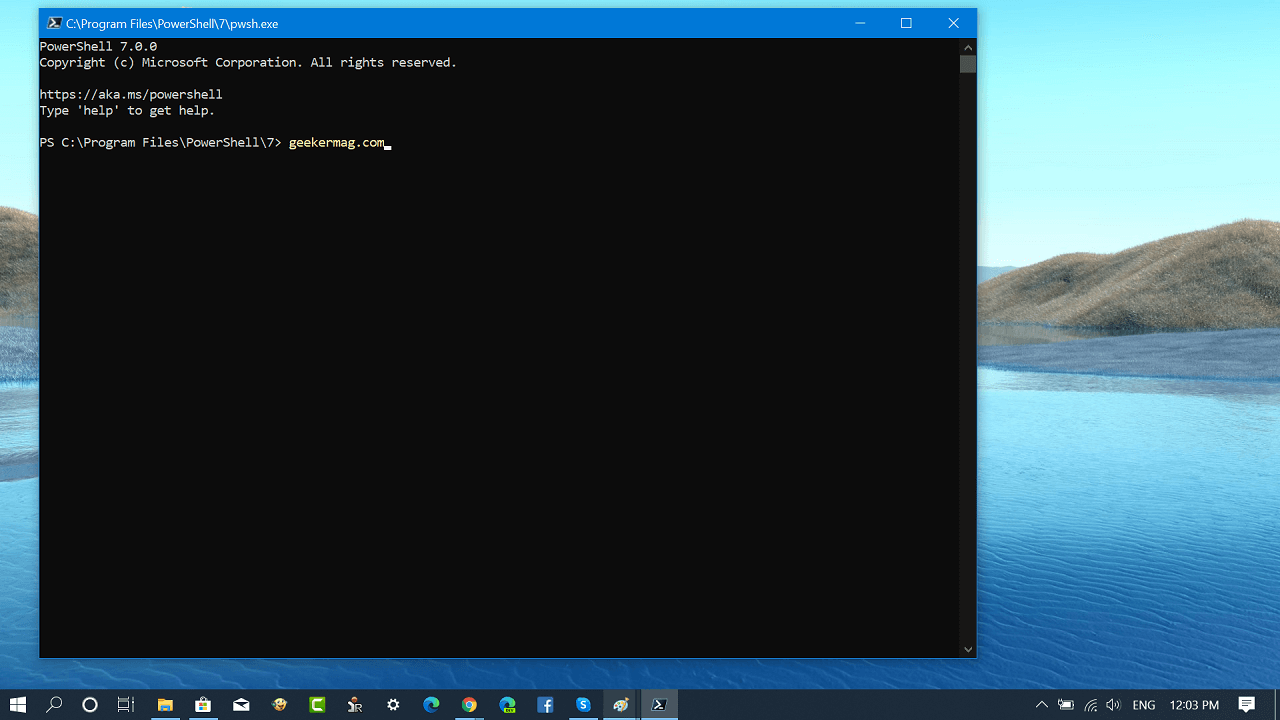Open the IR app icon on taskbar
The width and height of the screenshot is (1280, 720).
point(355,705)
